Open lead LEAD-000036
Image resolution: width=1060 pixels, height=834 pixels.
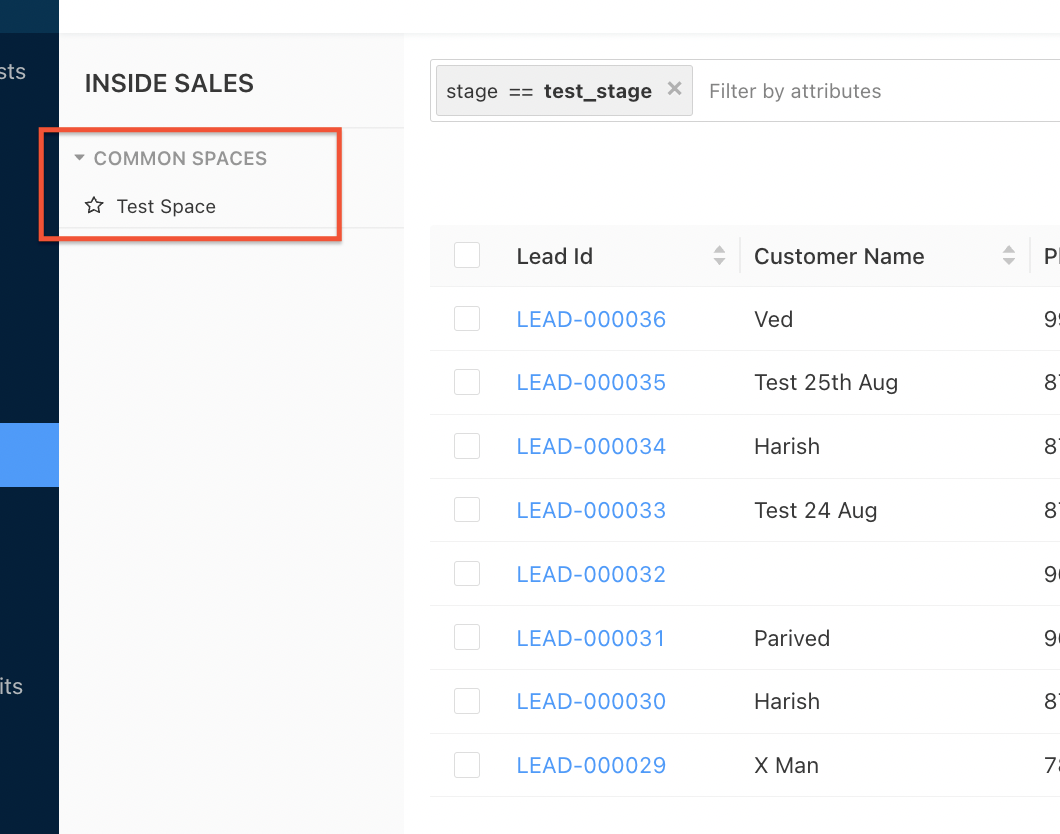click(x=591, y=320)
